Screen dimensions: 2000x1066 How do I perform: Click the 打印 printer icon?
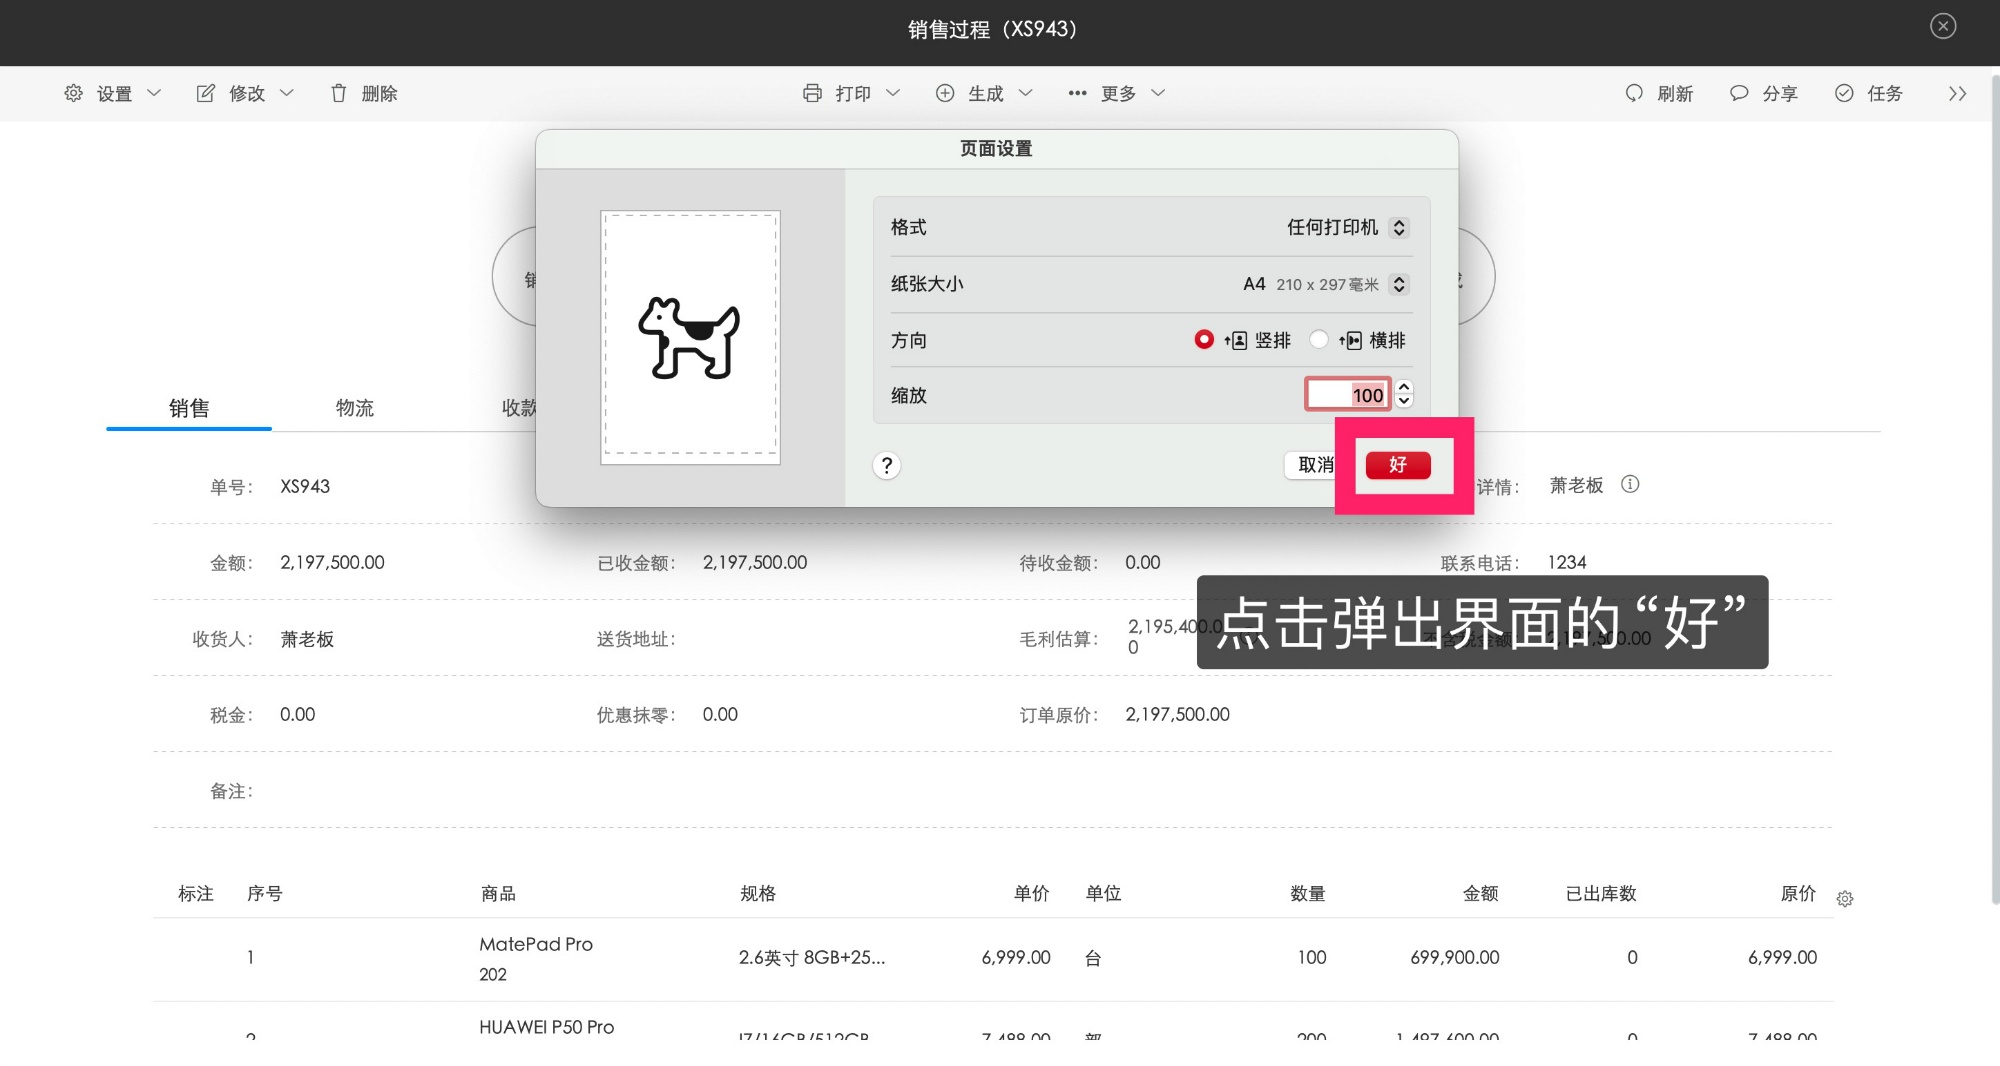pos(815,93)
